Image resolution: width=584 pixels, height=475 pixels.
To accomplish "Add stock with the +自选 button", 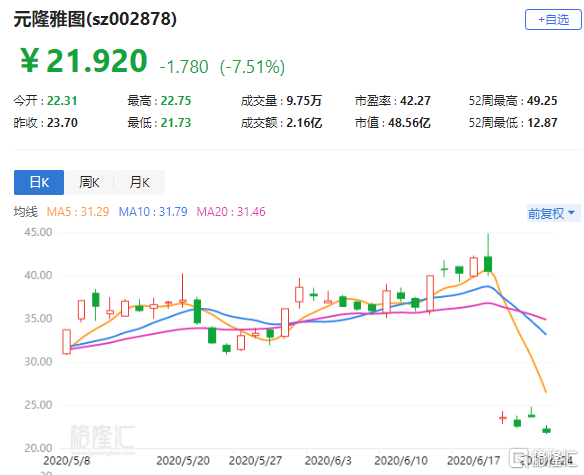I will 553,19.
